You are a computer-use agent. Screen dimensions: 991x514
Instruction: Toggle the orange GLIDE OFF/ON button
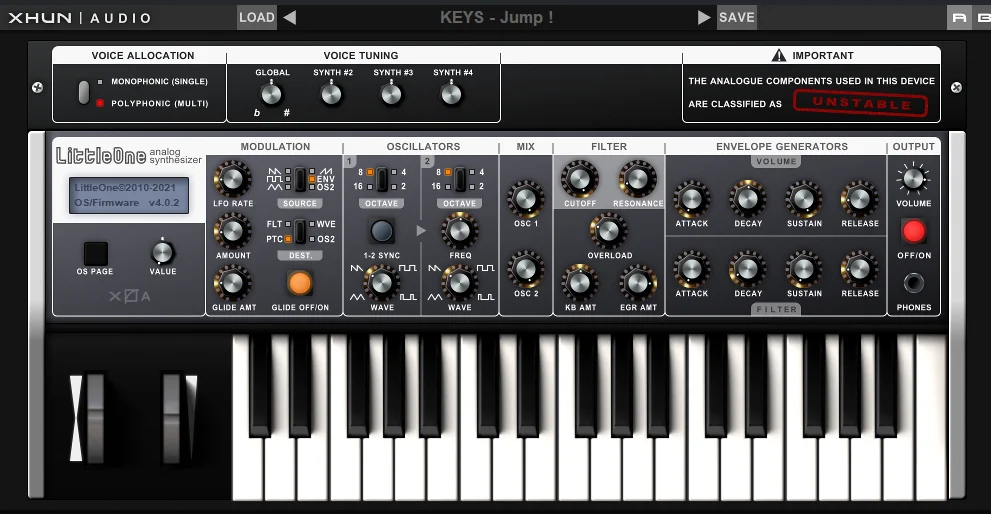pyautogui.click(x=300, y=283)
